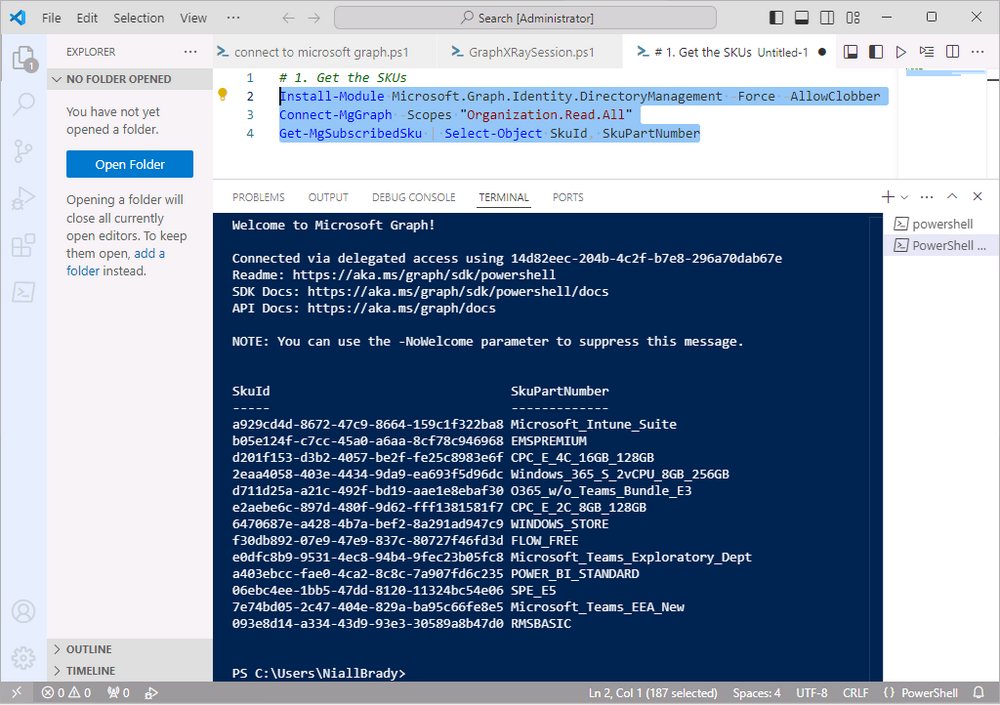Open the Search view icon
Screen dimensions: 1000x705
pos(24,103)
